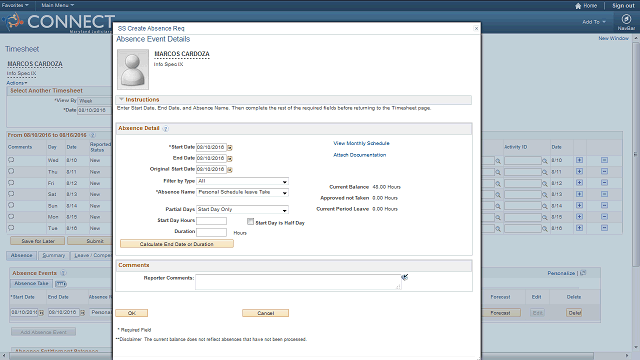Collapse the Instructions section
Image resolution: width=640 pixels, height=360 pixels.
pos(121,99)
